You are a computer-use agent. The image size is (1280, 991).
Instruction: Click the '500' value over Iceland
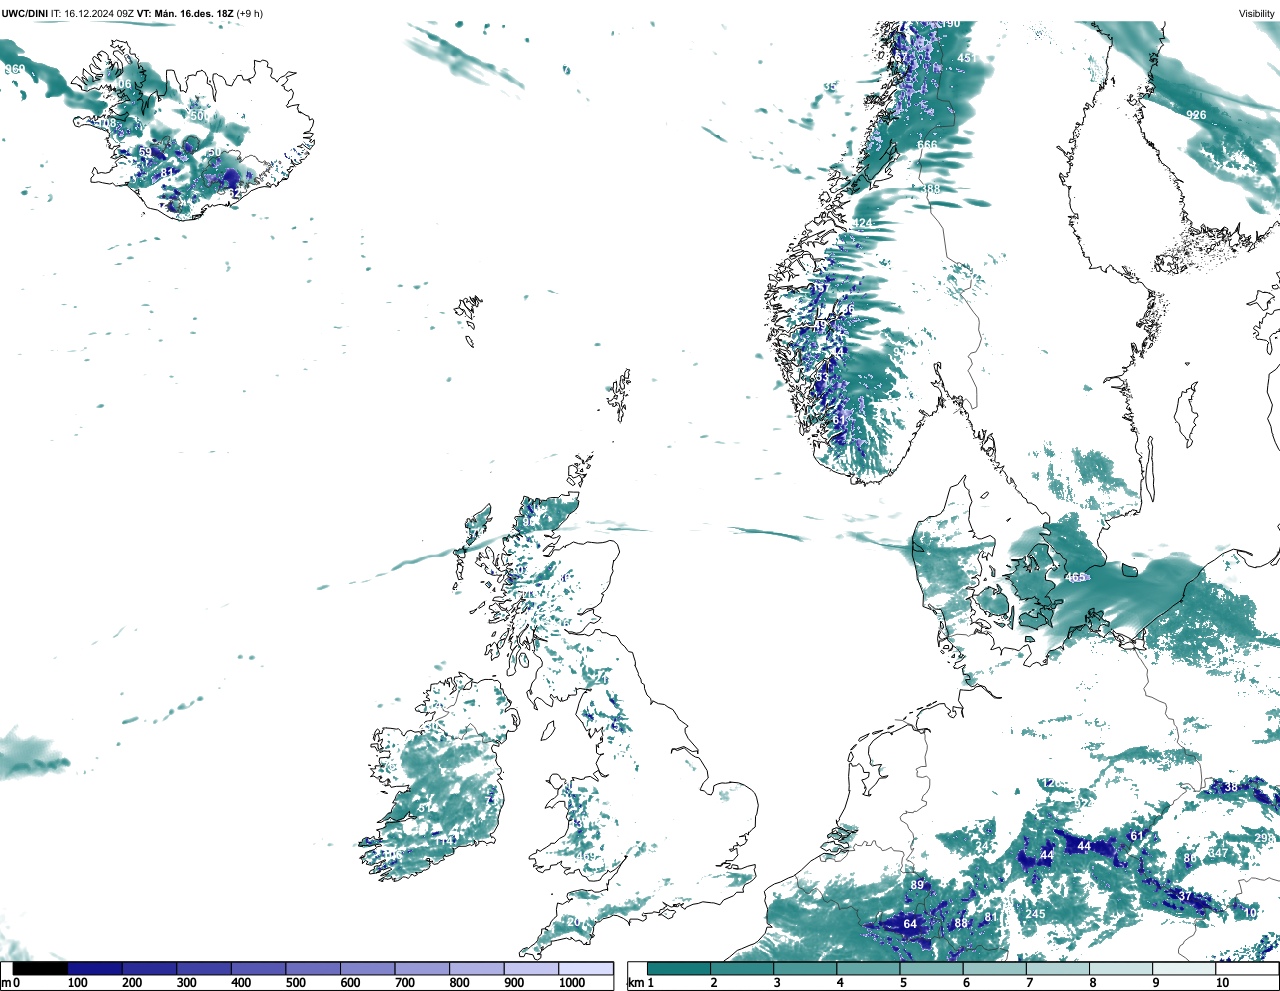(x=200, y=116)
